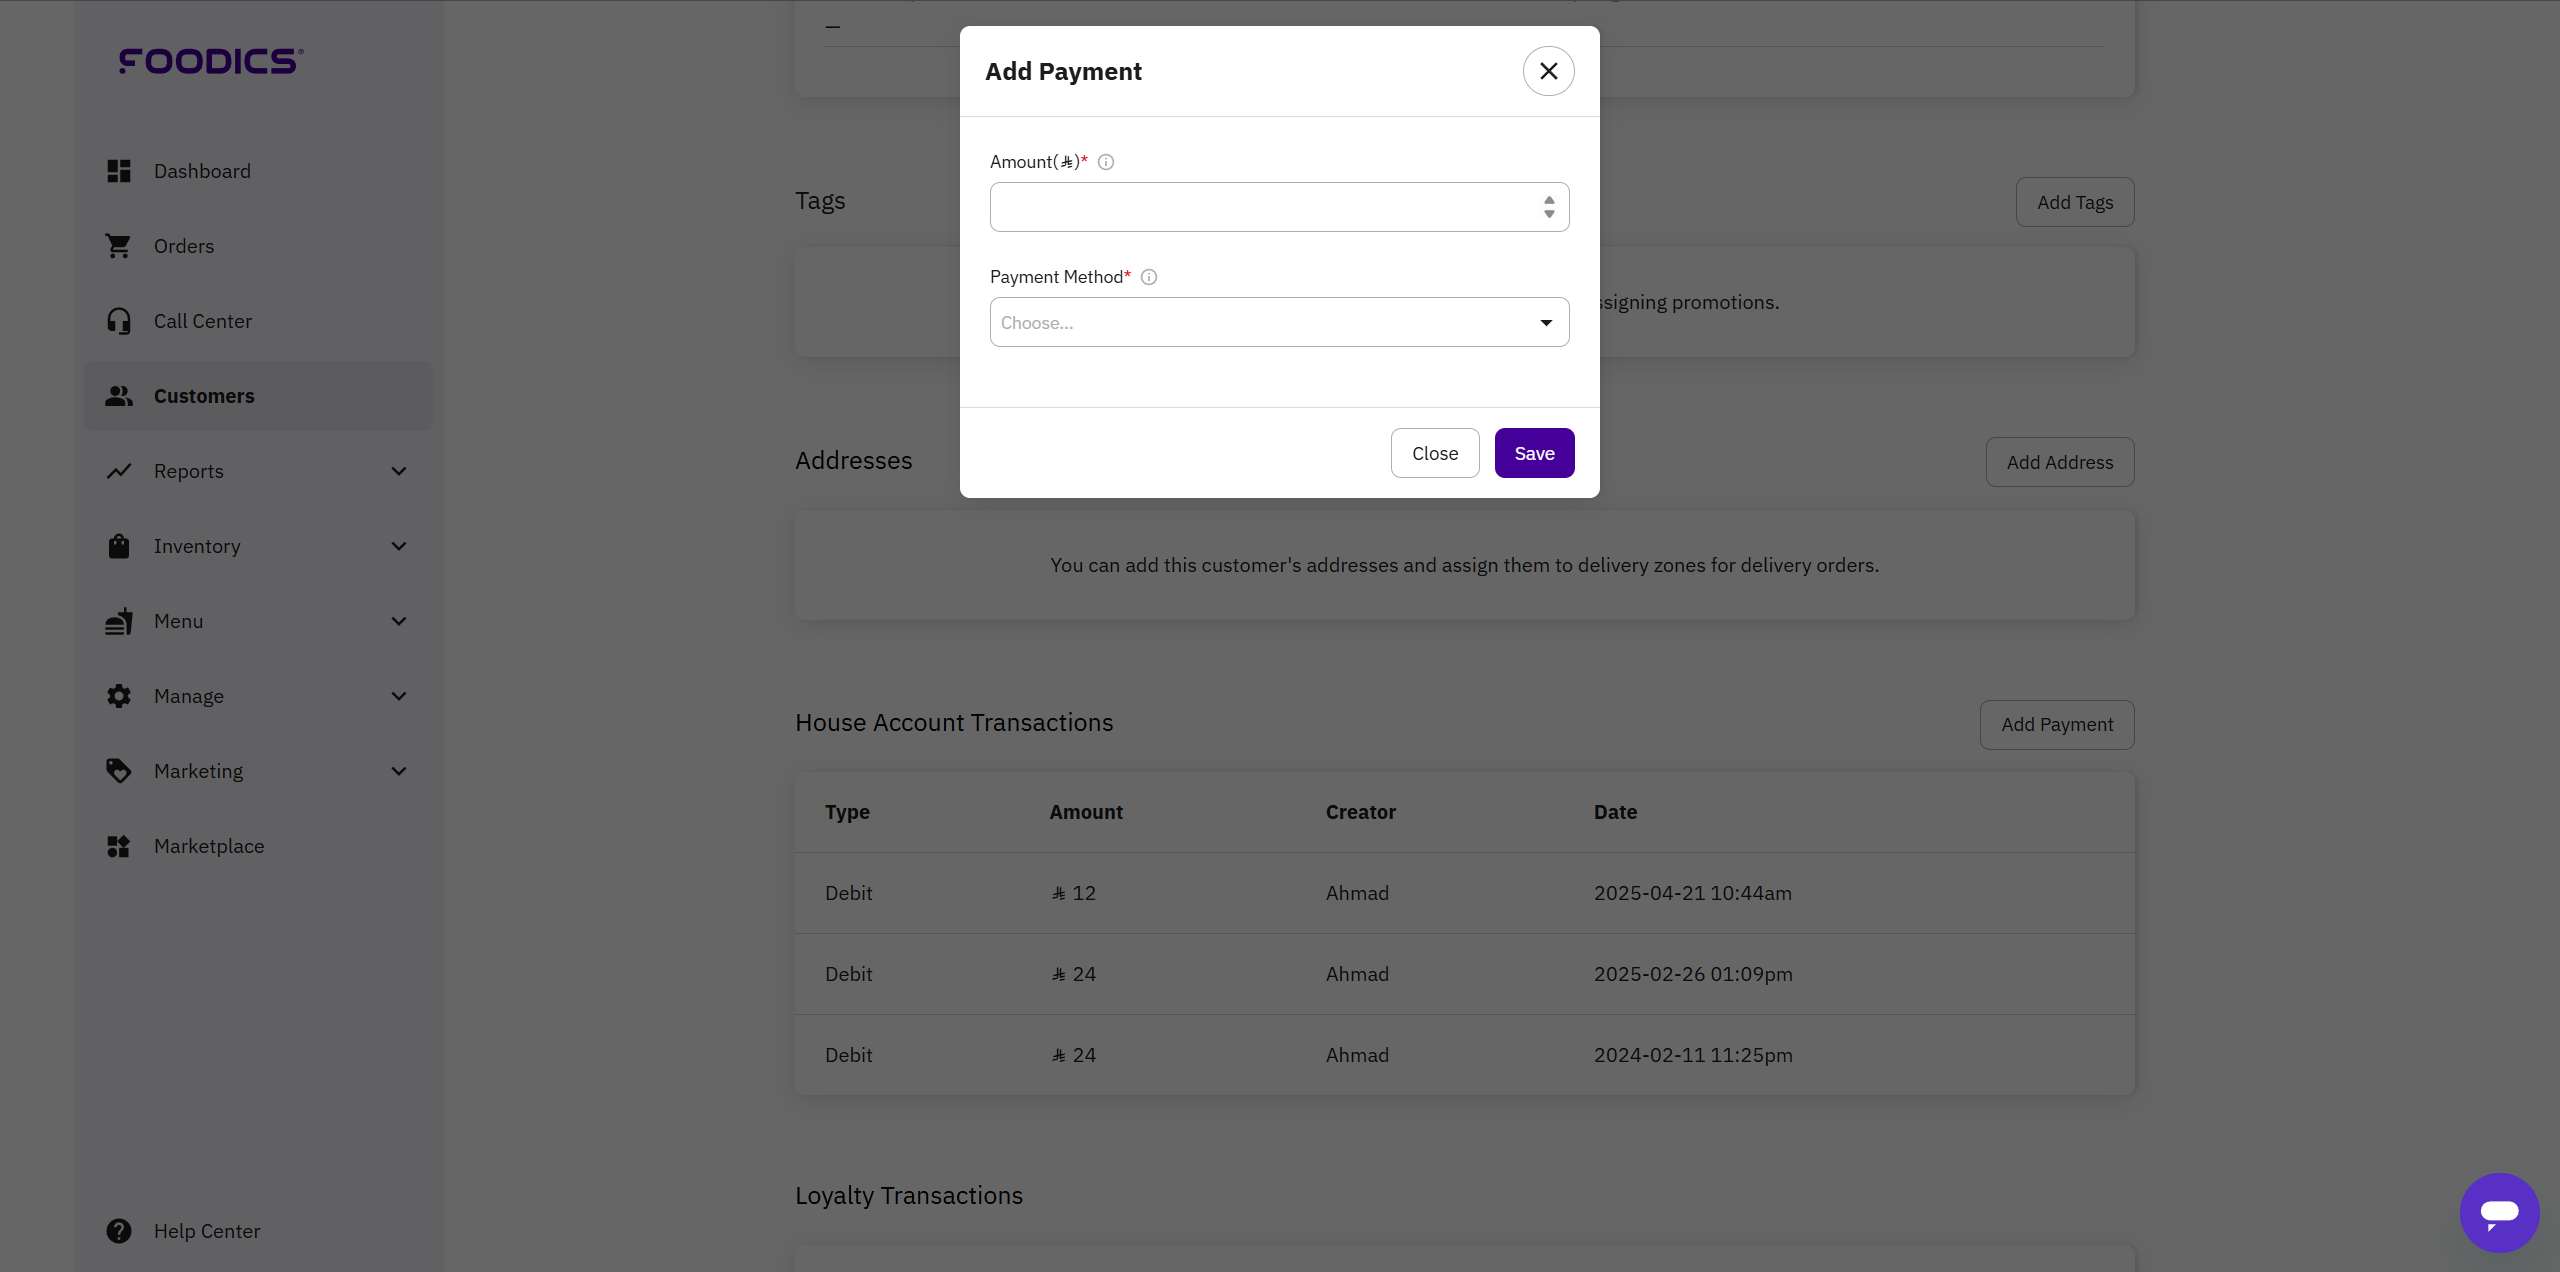The width and height of the screenshot is (2560, 1272).
Task: Open the Customers sidebar item
Action: [x=204, y=396]
